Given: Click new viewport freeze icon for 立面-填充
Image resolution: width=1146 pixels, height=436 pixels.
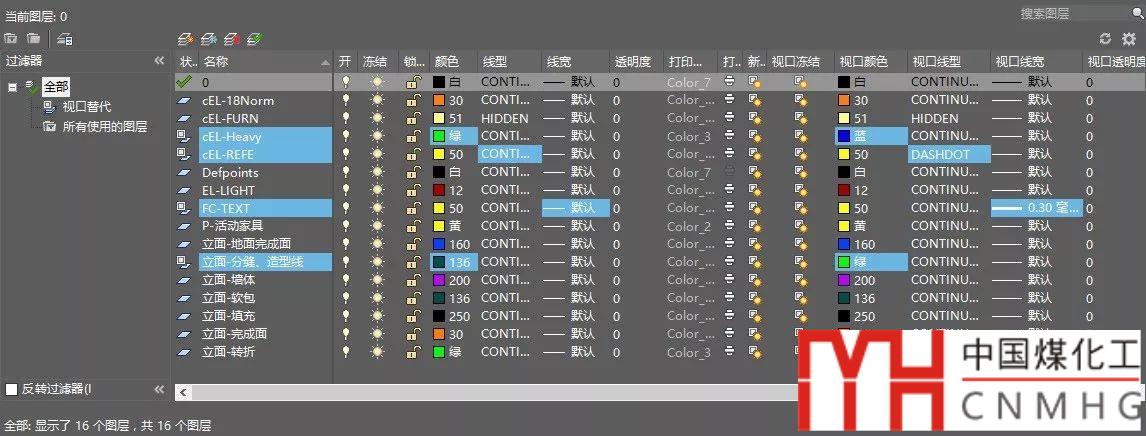Looking at the screenshot, I should point(754,315).
